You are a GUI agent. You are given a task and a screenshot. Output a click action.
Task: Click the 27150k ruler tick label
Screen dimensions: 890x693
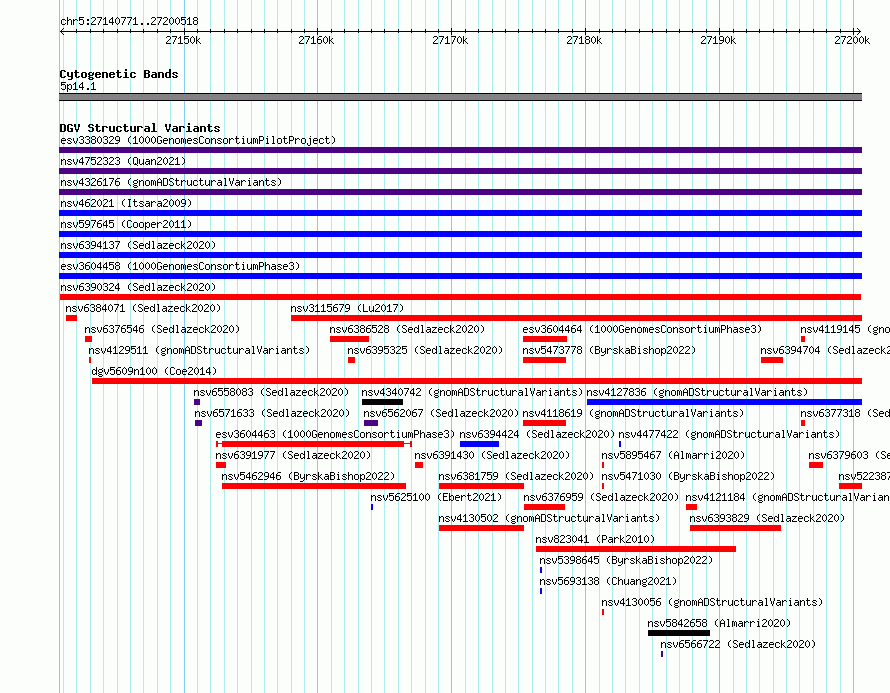pos(183,40)
